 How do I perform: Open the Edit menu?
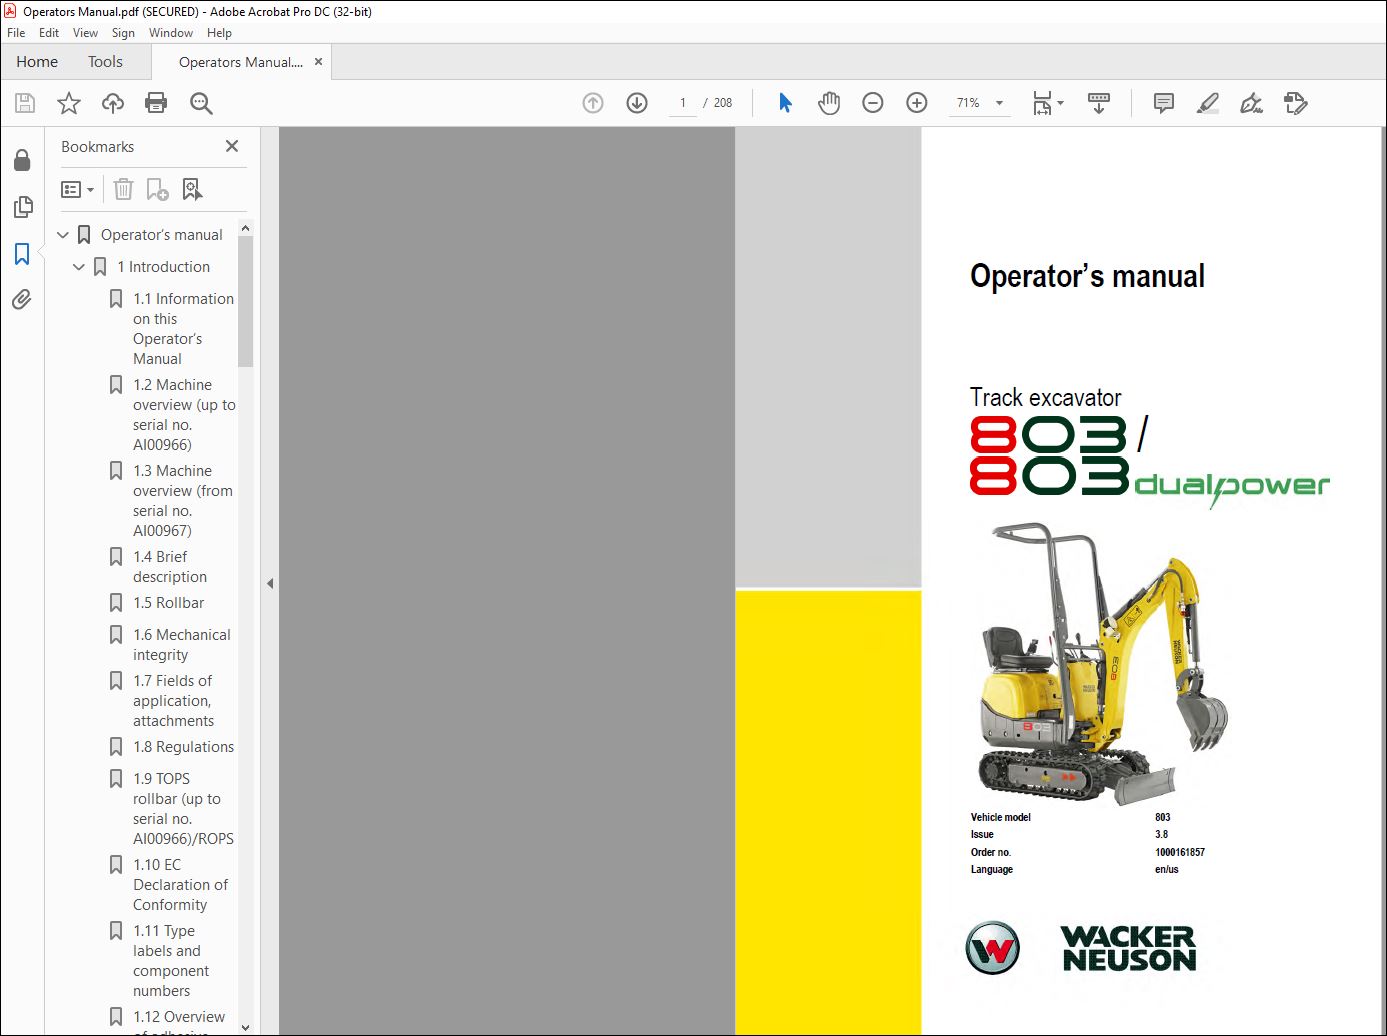[x=49, y=33]
